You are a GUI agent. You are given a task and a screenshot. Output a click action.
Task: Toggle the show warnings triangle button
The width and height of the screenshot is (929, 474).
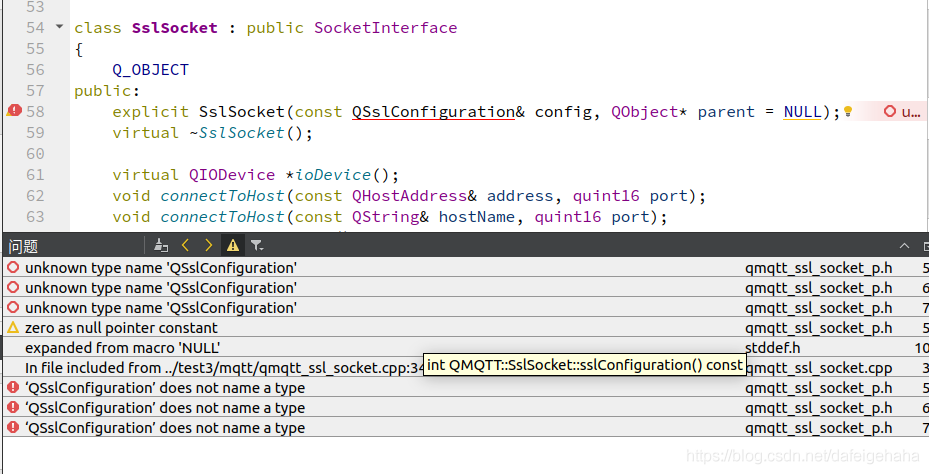point(232,245)
